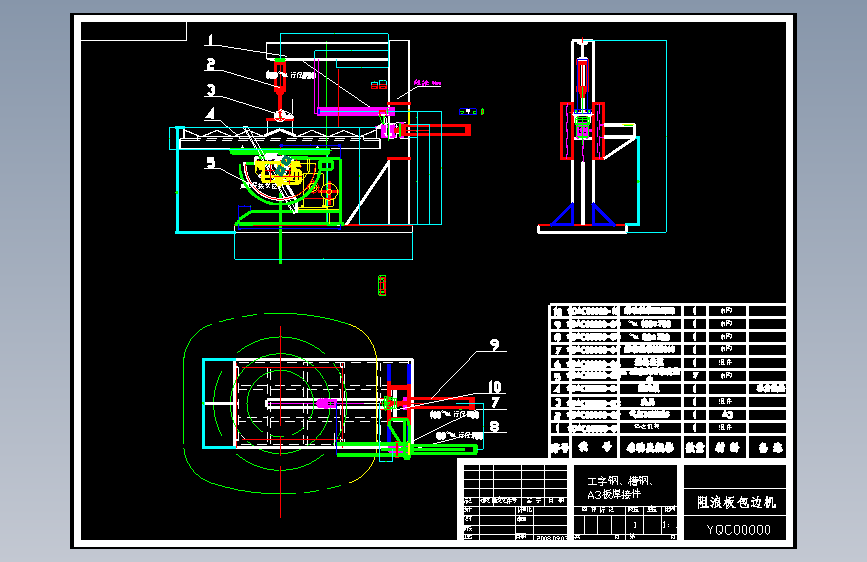Select the A3 material cell in parts list
Screen dimensions: 867x562
point(727,414)
